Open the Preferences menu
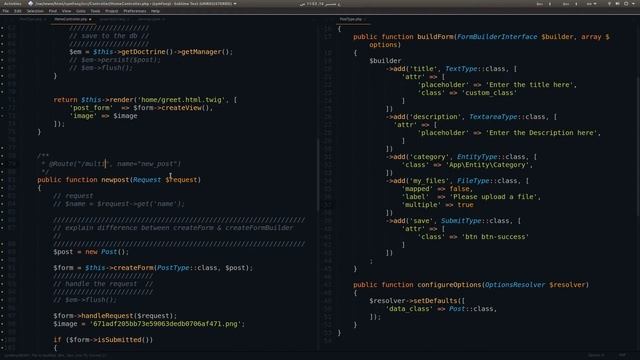 135,11
